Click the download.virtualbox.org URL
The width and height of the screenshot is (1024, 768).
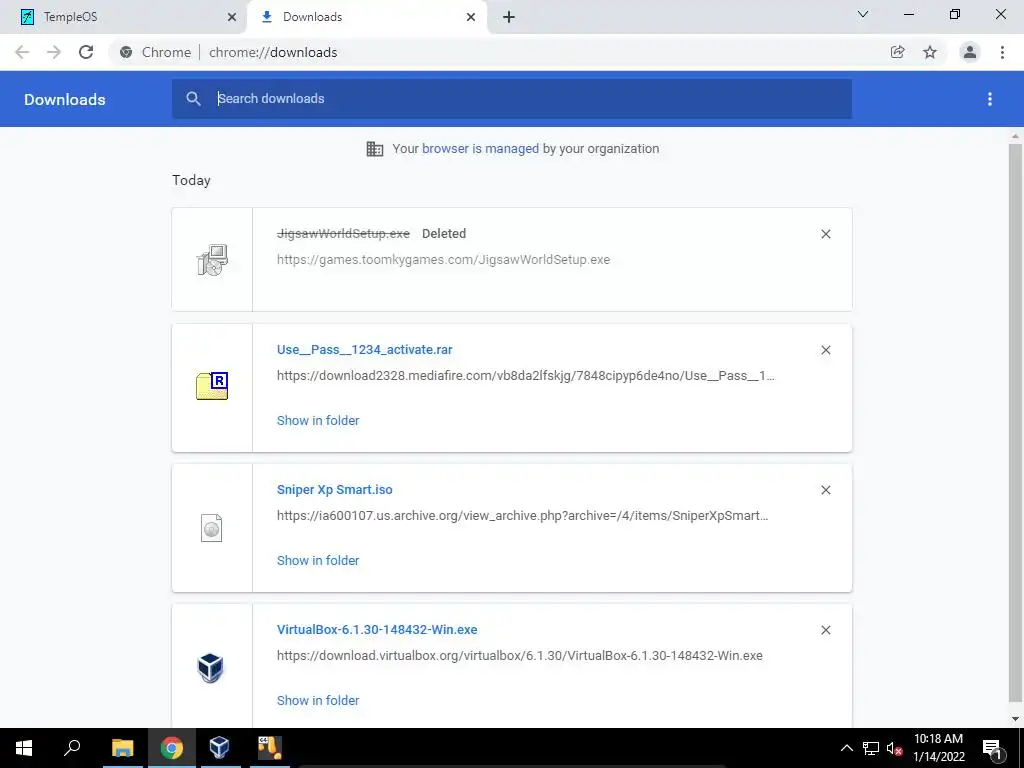pyautogui.click(x=520, y=656)
